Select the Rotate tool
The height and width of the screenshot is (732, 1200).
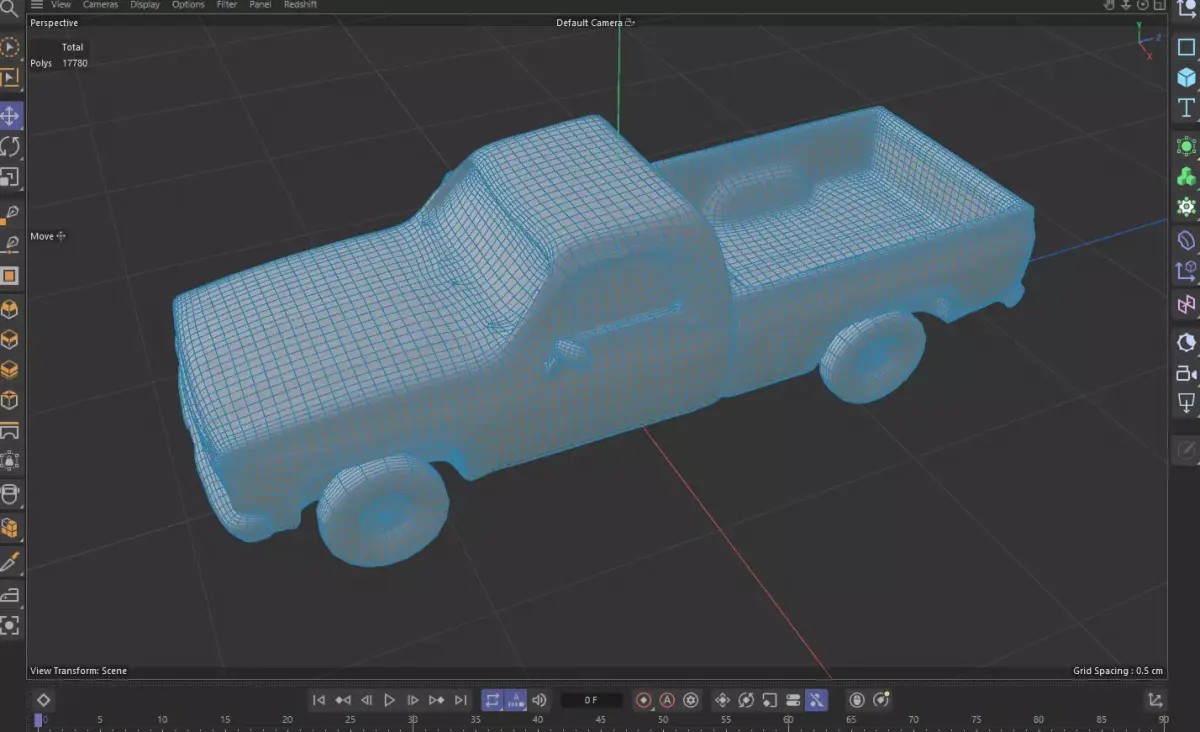(10, 147)
